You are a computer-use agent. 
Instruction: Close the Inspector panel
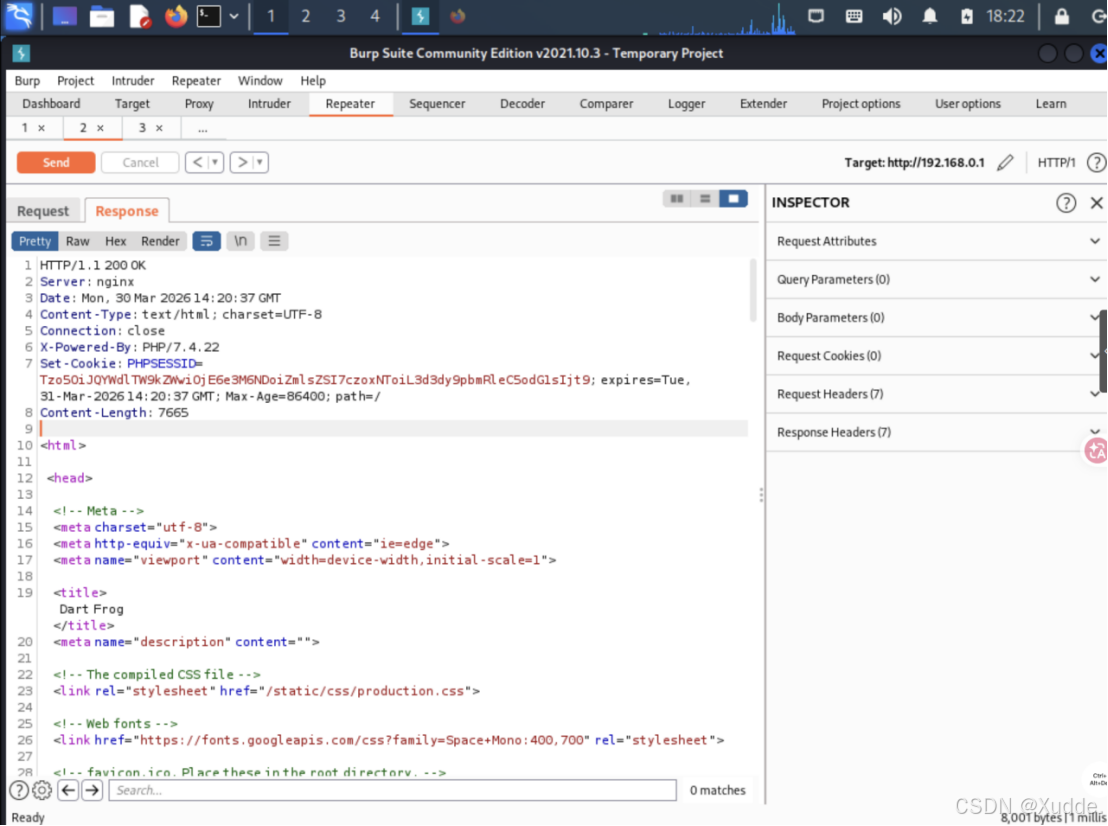pyautogui.click(x=1096, y=203)
